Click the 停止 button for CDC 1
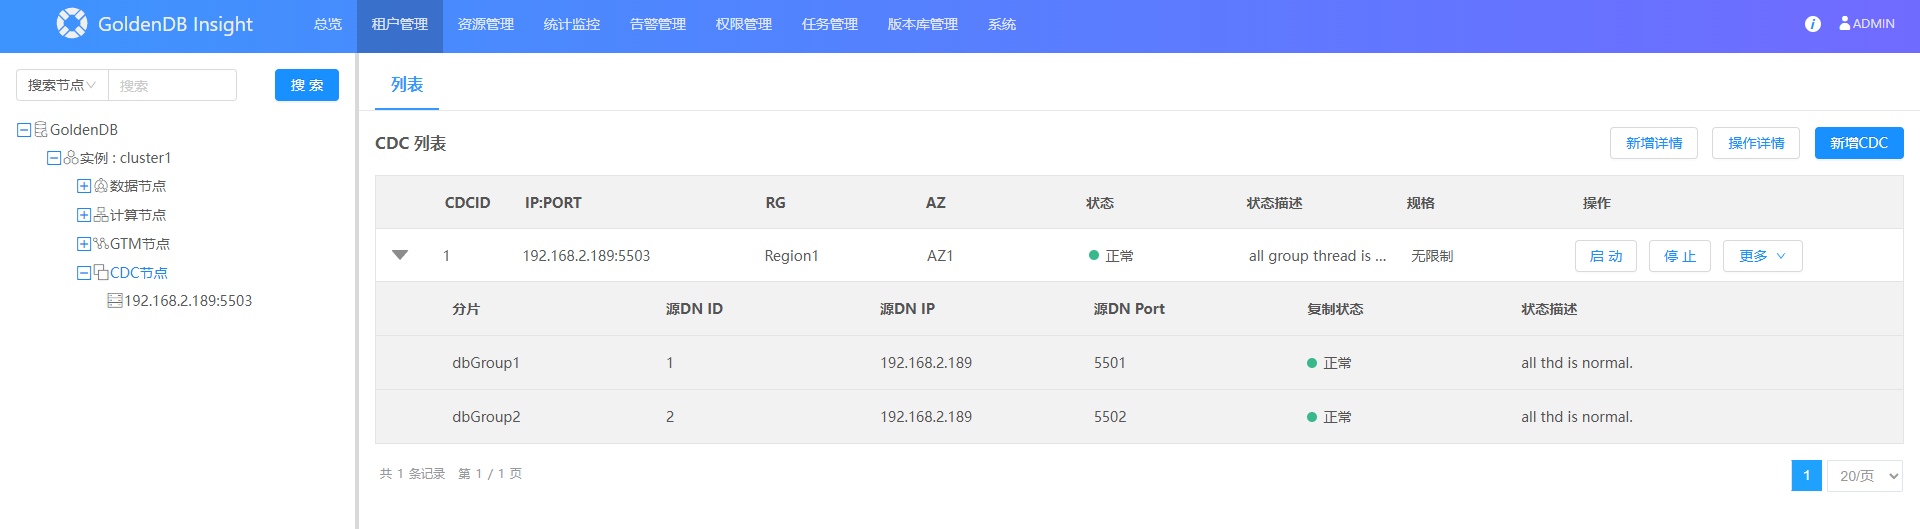1920x529 pixels. (1679, 256)
